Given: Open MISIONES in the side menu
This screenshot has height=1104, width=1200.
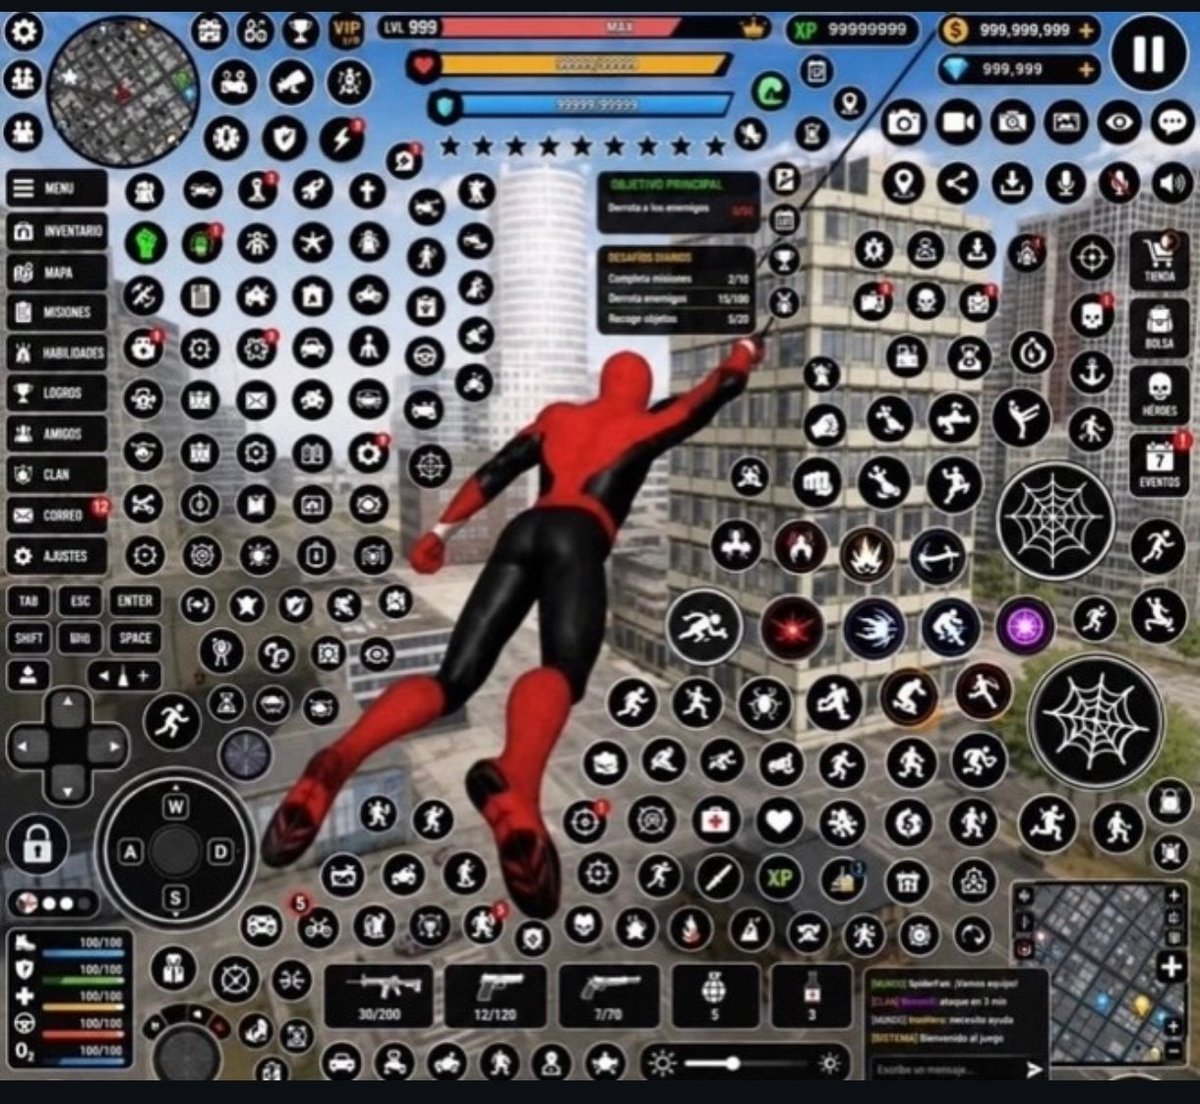Looking at the screenshot, I should coord(57,312).
